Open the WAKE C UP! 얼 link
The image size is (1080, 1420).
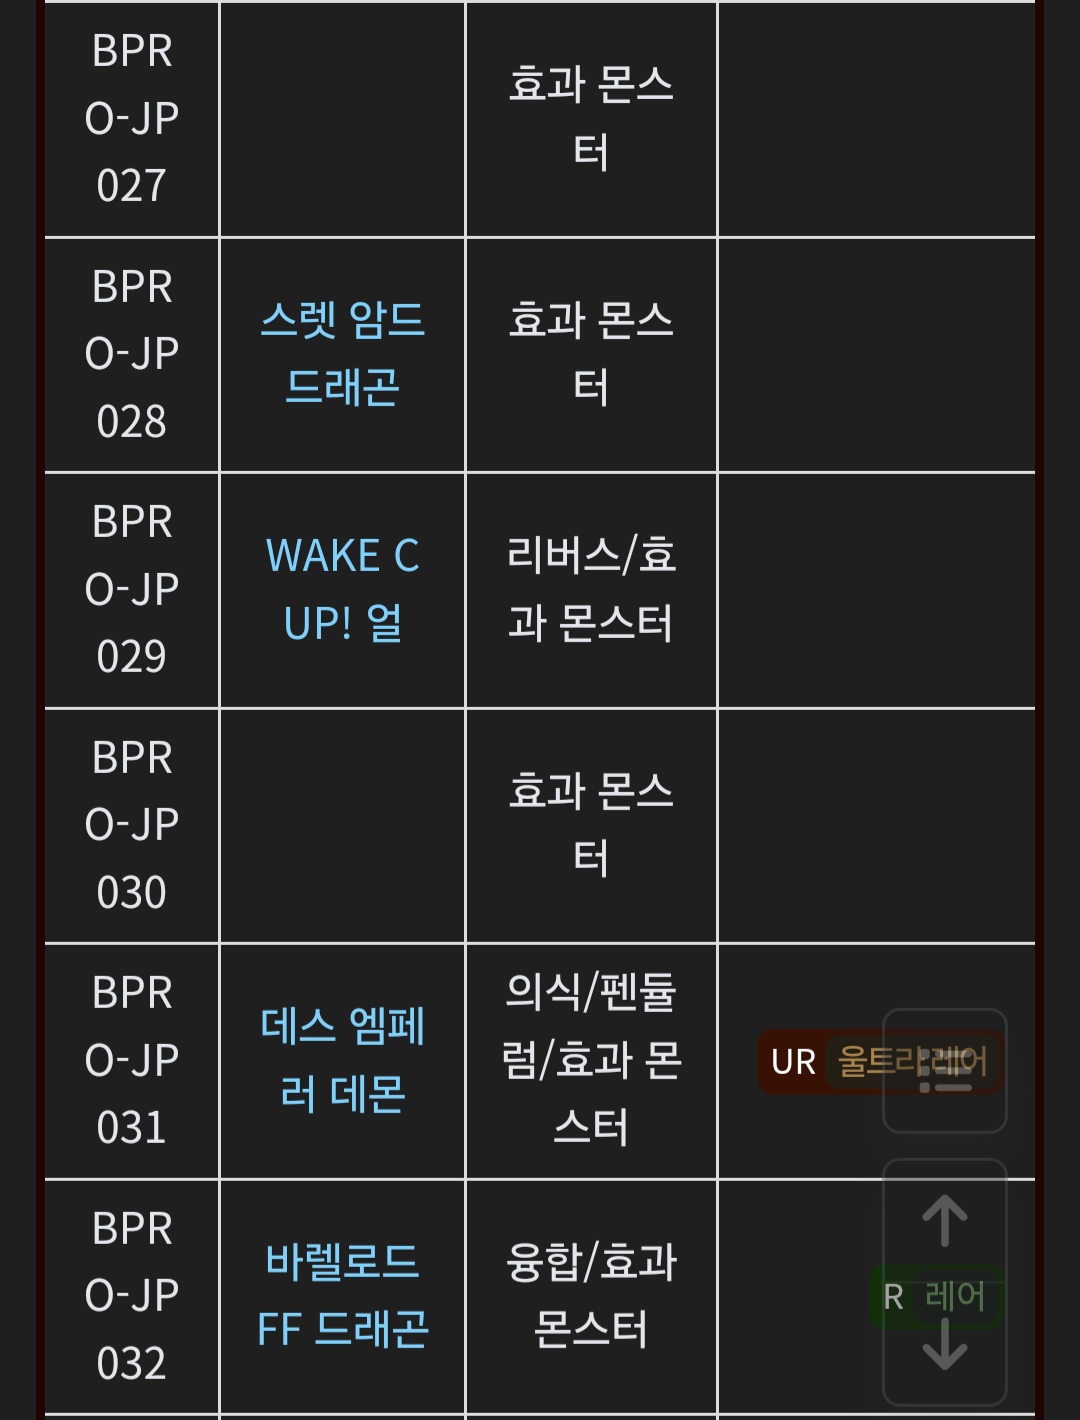click(342, 590)
